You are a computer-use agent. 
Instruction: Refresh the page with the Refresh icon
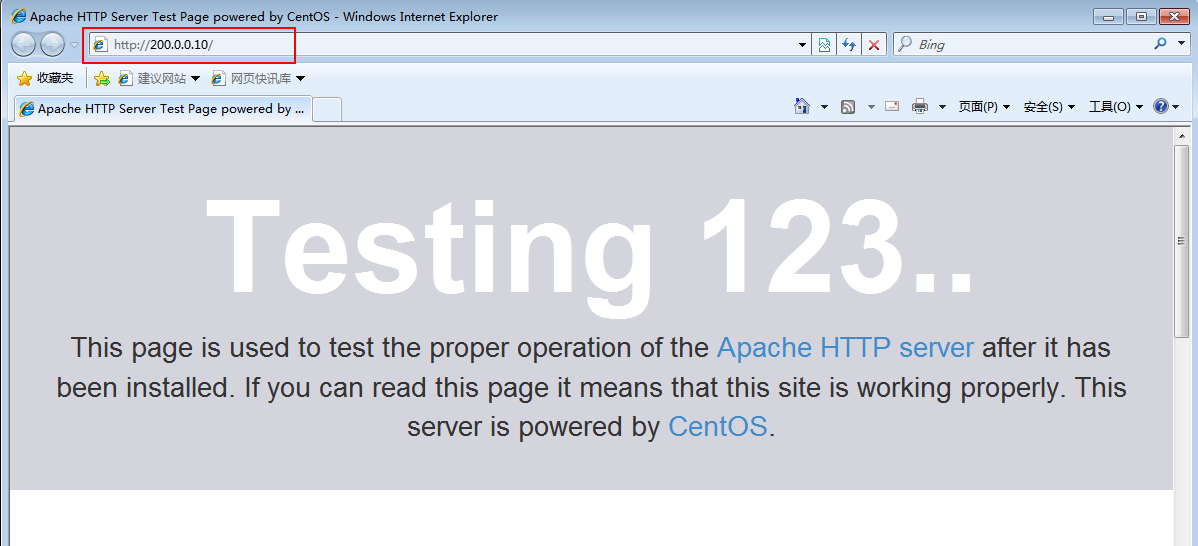coord(849,45)
